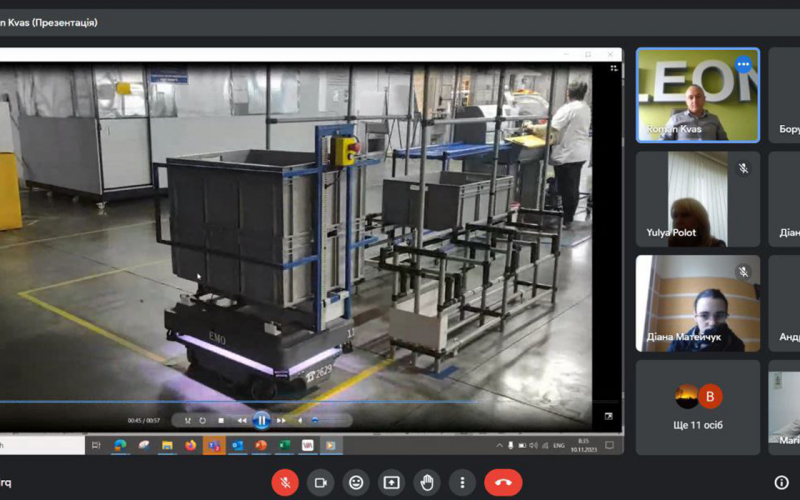Click the present screen button
Image resolution: width=800 pixels, height=500 pixels.
coord(391,483)
